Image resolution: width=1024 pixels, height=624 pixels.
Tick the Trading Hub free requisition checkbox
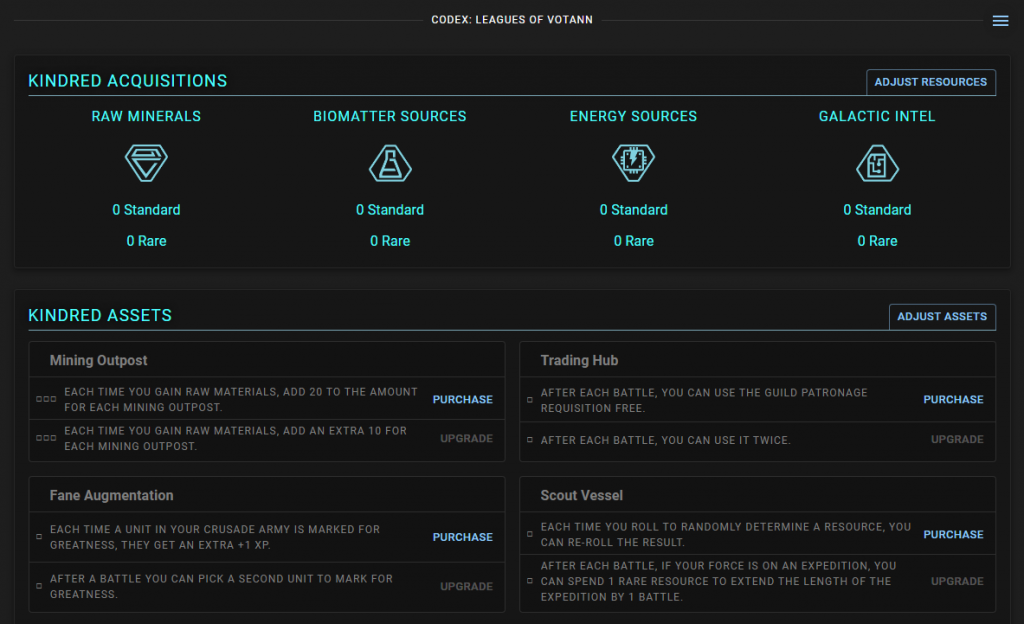pyautogui.click(x=530, y=400)
